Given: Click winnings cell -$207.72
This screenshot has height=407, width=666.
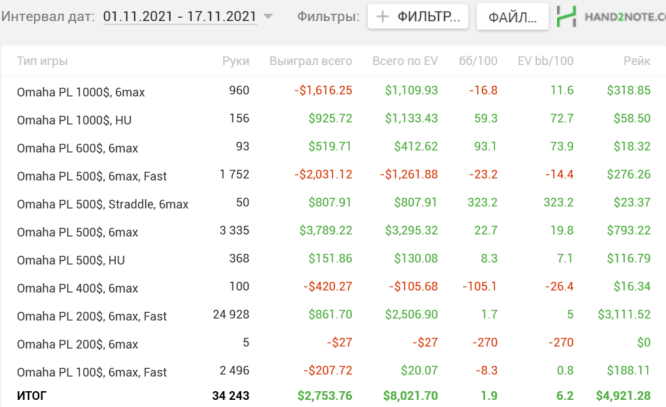Looking at the screenshot, I should 328,371.
